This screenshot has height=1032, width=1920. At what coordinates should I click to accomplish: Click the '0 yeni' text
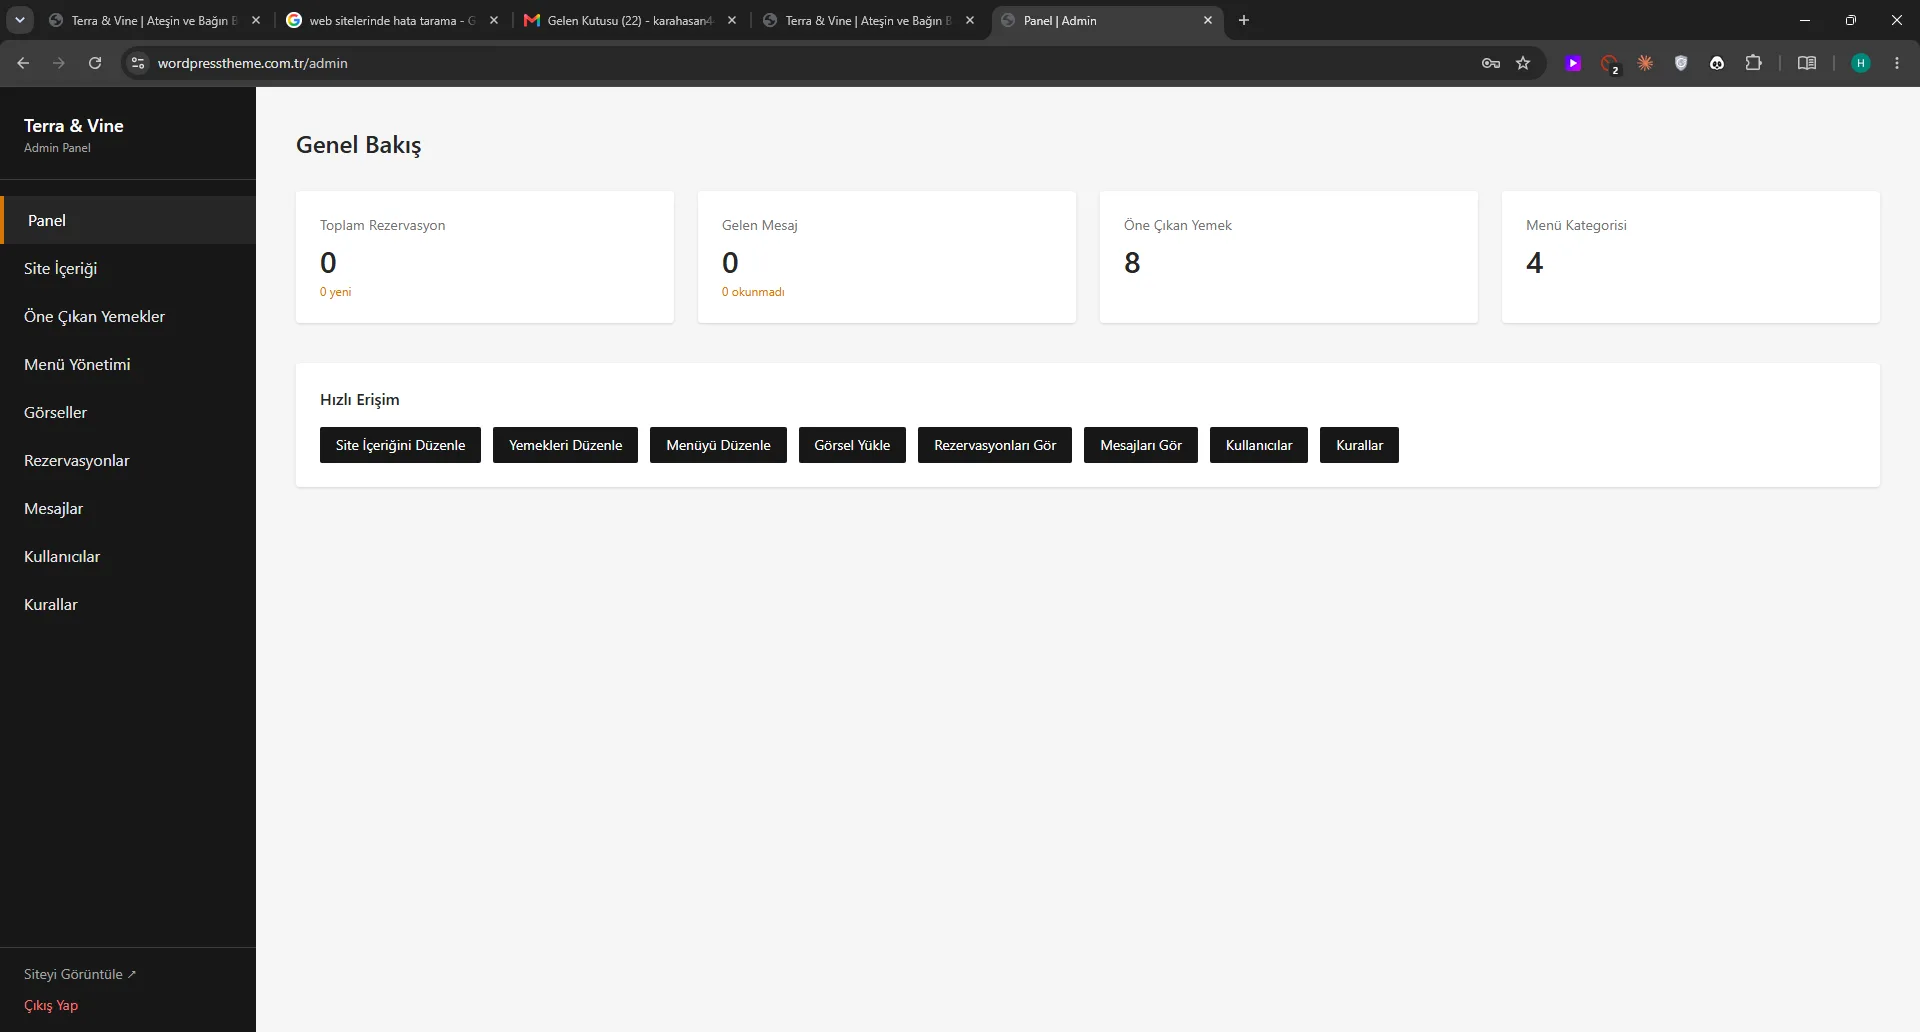[x=335, y=292]
